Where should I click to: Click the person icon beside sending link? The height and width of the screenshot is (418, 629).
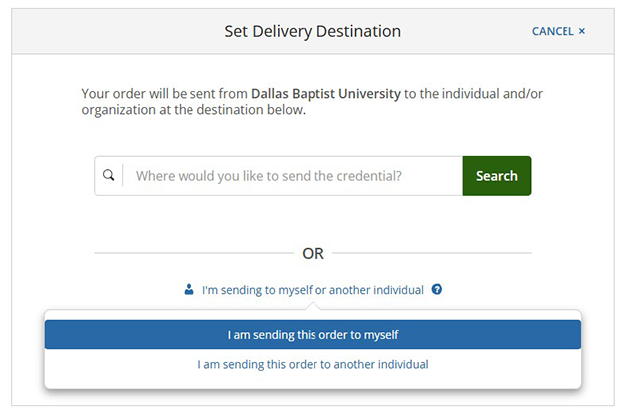coord(189,290)
